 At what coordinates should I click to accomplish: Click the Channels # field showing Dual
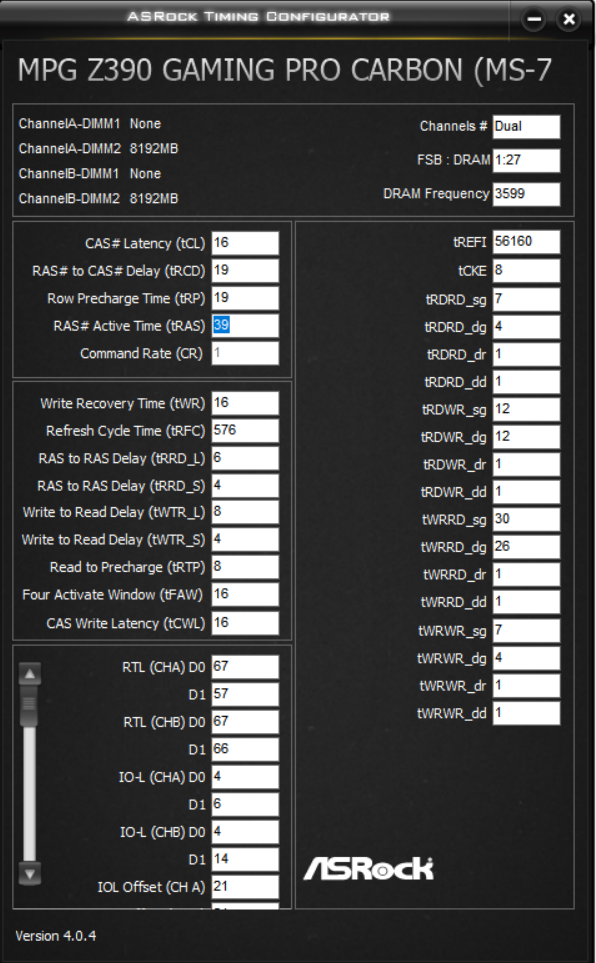coord(527,127)
